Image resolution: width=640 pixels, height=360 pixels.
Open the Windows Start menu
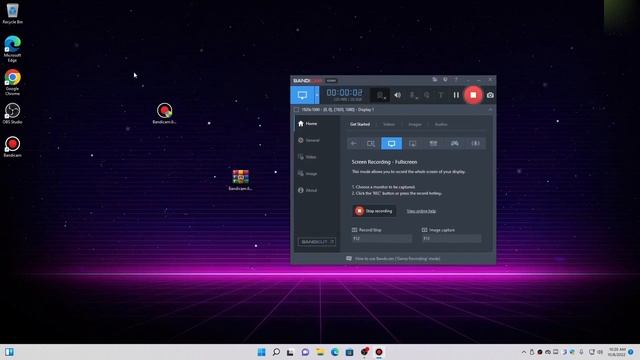[x=262, y=352]
